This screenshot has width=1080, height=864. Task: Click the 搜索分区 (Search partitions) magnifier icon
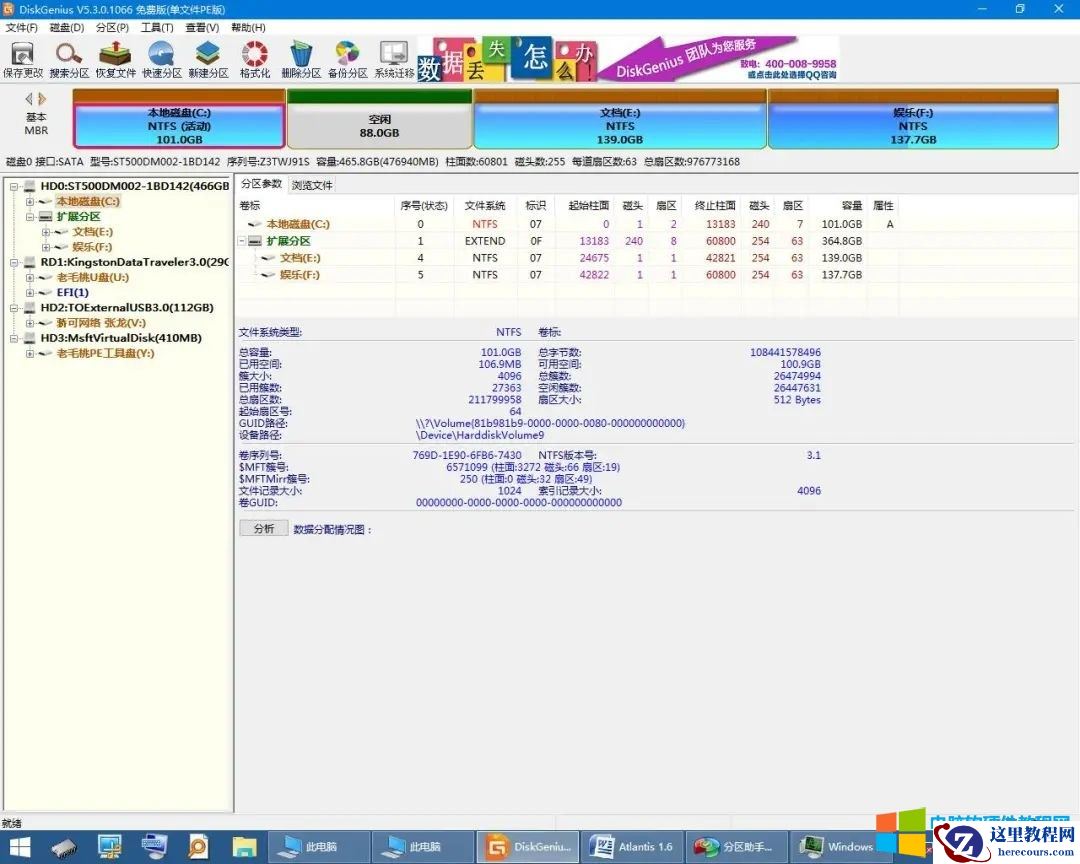tap(69, 59)
